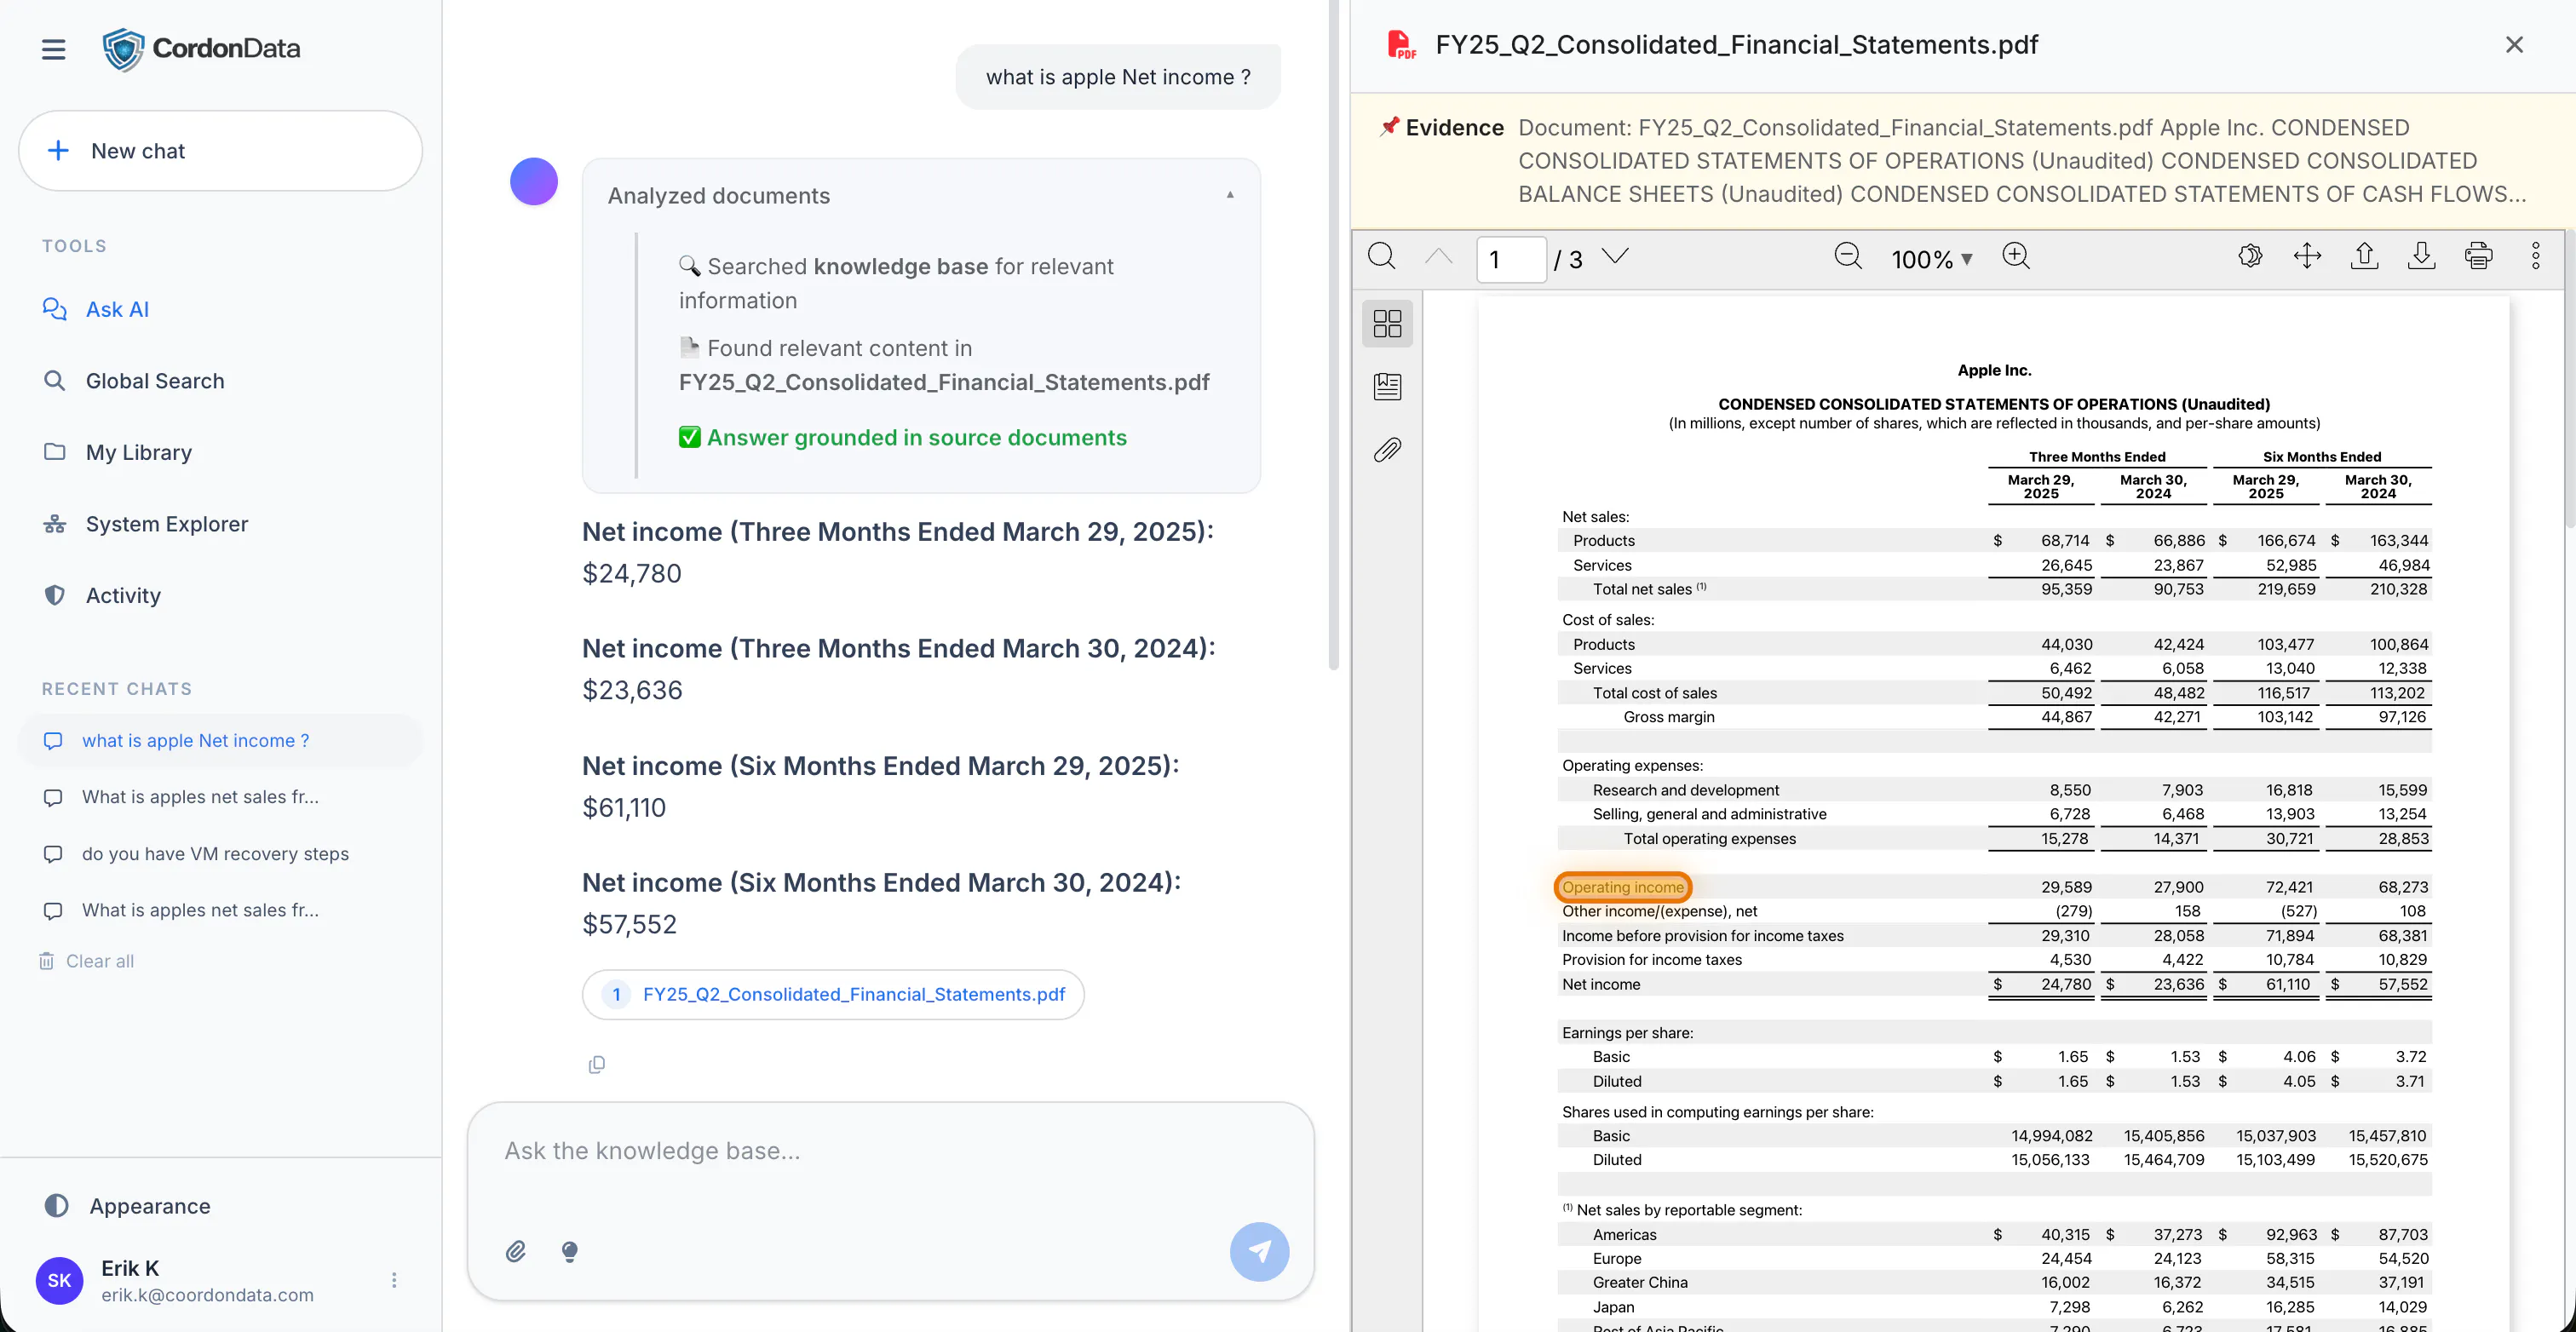Click the assistant purple avatar

pos(534,182)
